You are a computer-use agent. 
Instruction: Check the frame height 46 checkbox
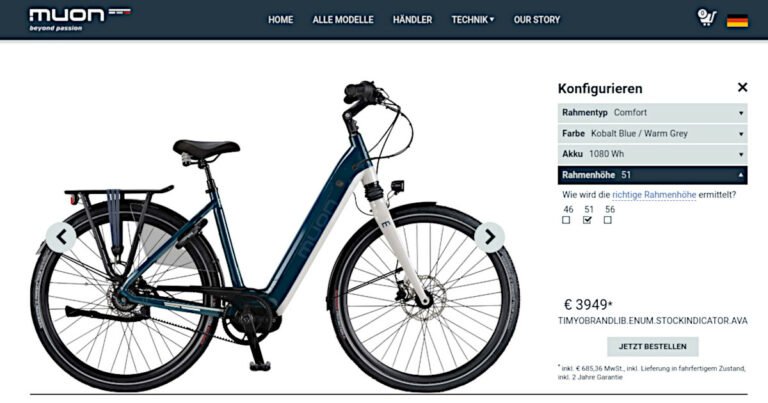(x=566, y=220)
